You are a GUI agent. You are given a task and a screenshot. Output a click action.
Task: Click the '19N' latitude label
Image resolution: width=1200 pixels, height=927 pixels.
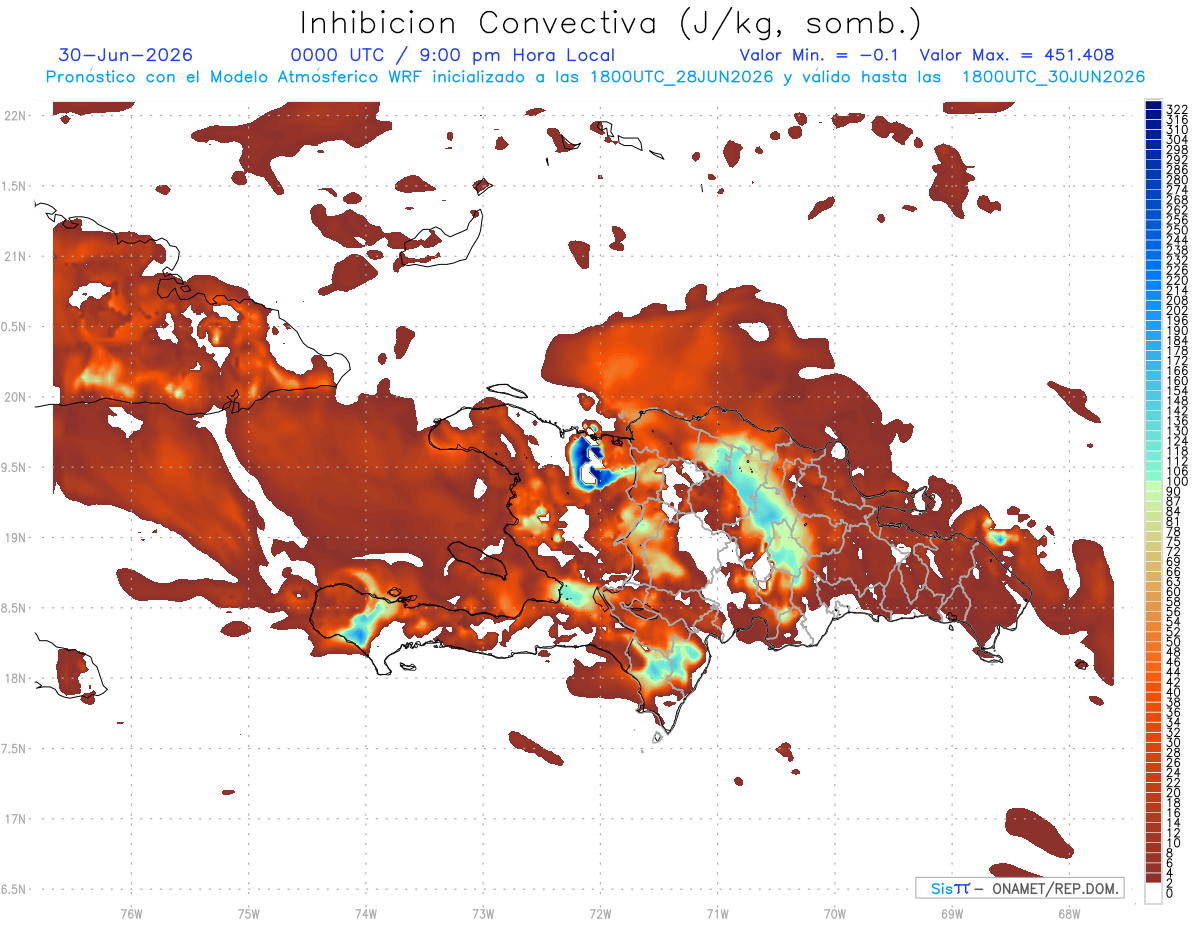15,537
